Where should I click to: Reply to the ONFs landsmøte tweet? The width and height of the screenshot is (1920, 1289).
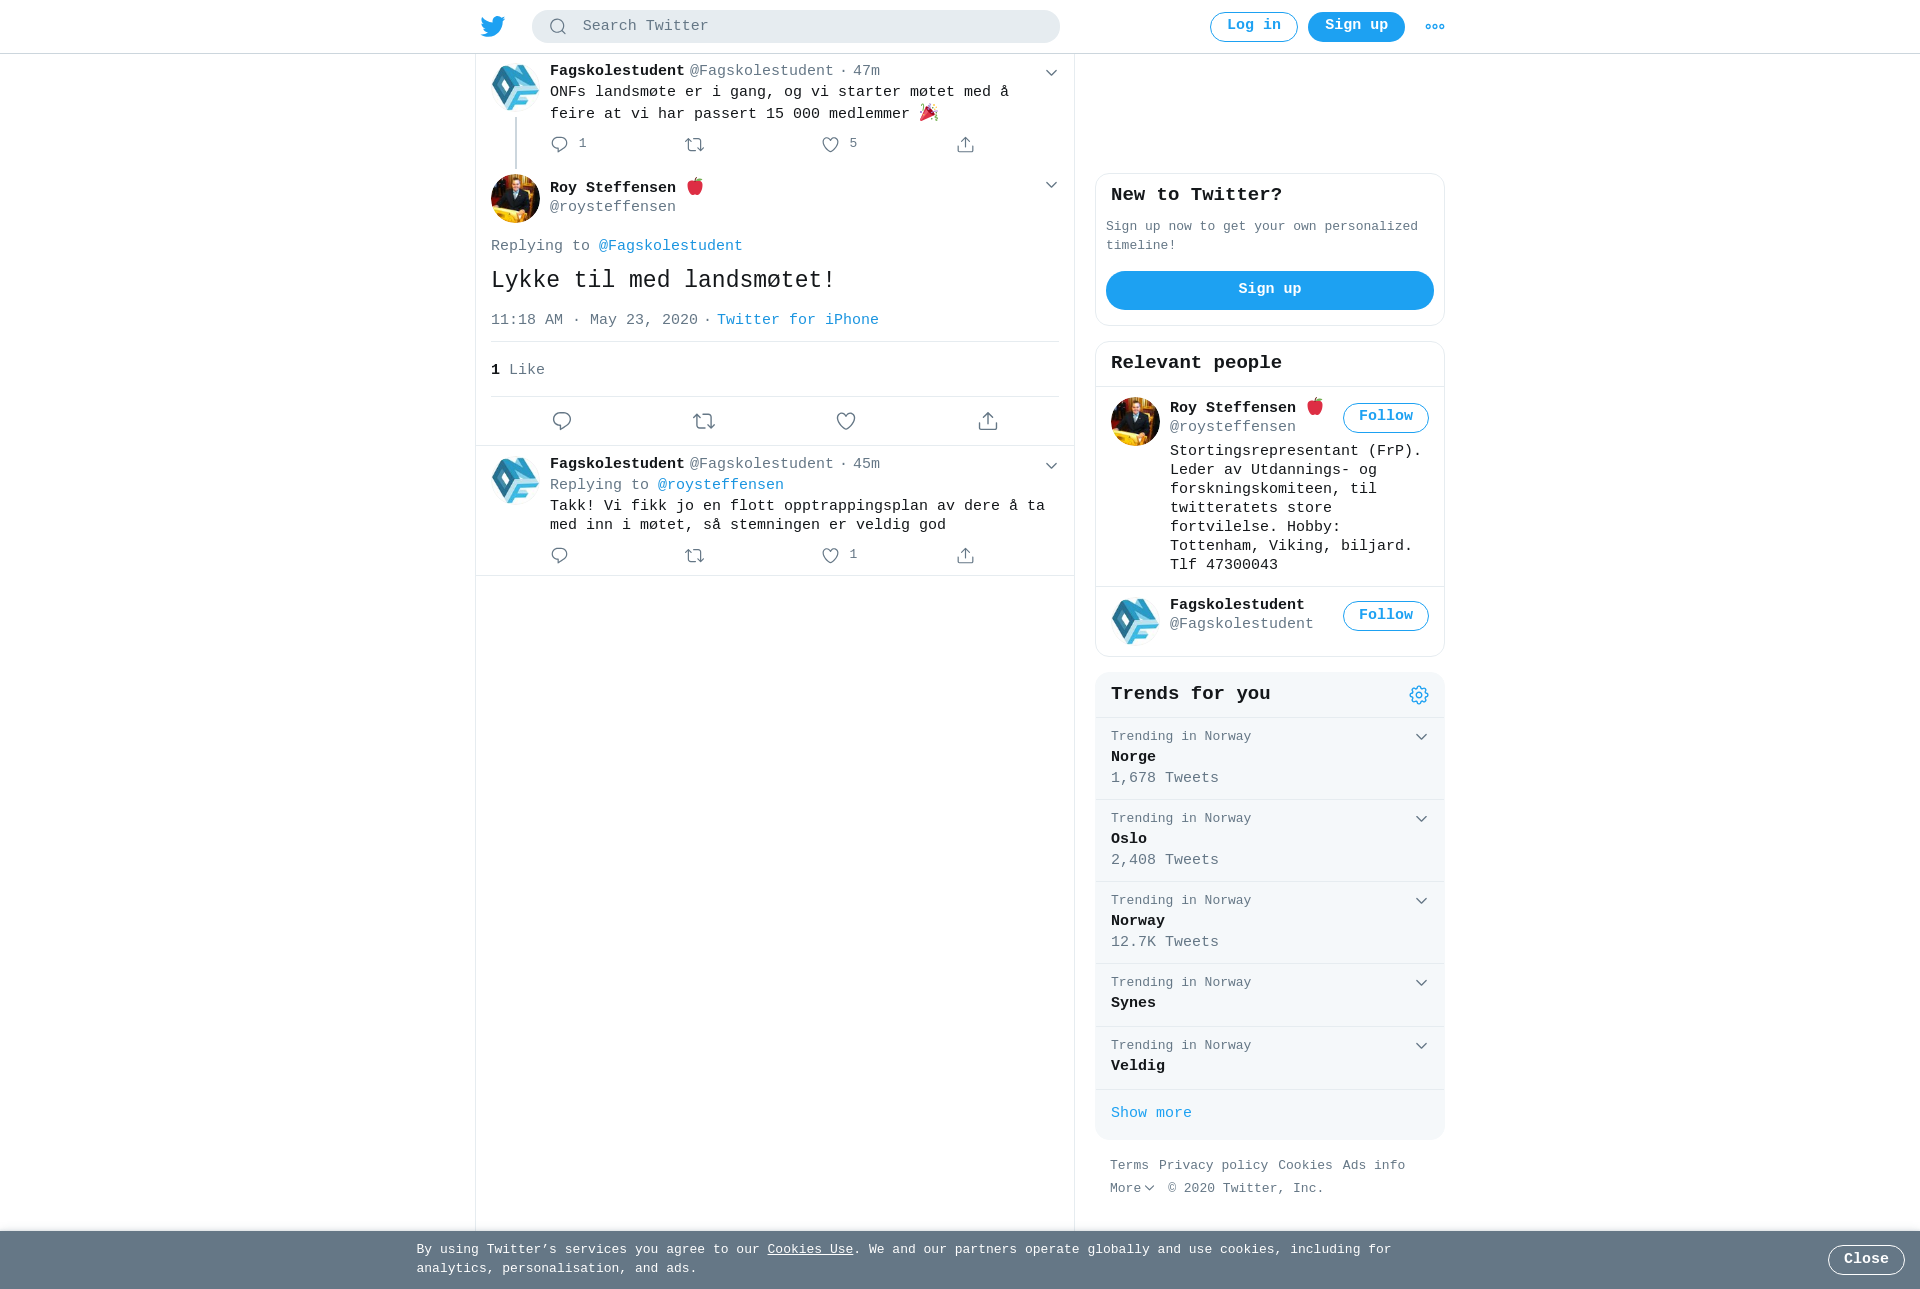point(560,145)
